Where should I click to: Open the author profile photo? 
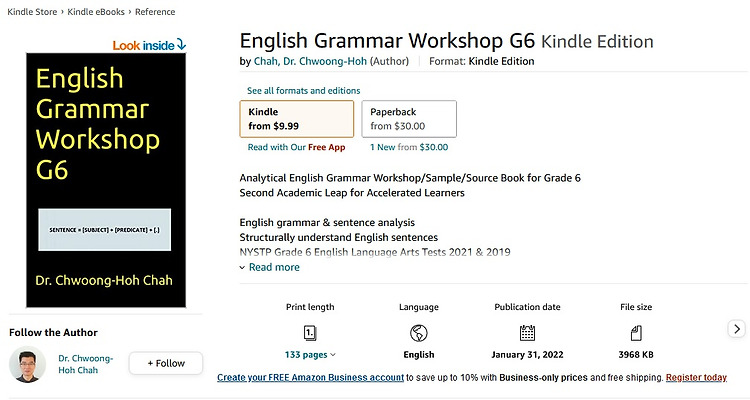(27, 364)
